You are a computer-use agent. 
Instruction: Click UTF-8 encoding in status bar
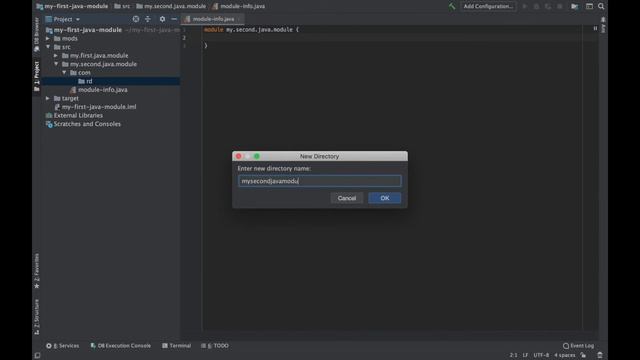point(541,355)
